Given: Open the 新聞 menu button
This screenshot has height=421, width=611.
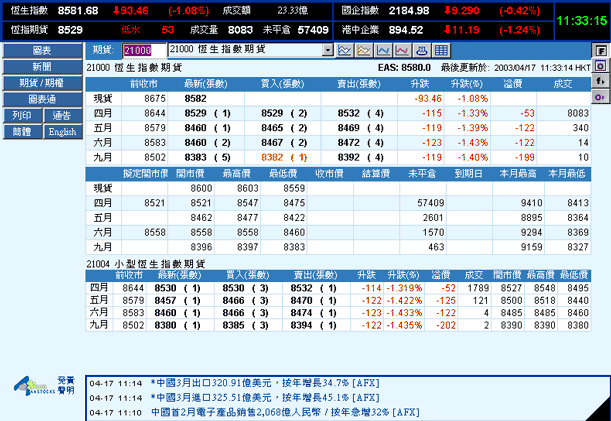Looking at the screenshot, I should [x=42, y=67].
